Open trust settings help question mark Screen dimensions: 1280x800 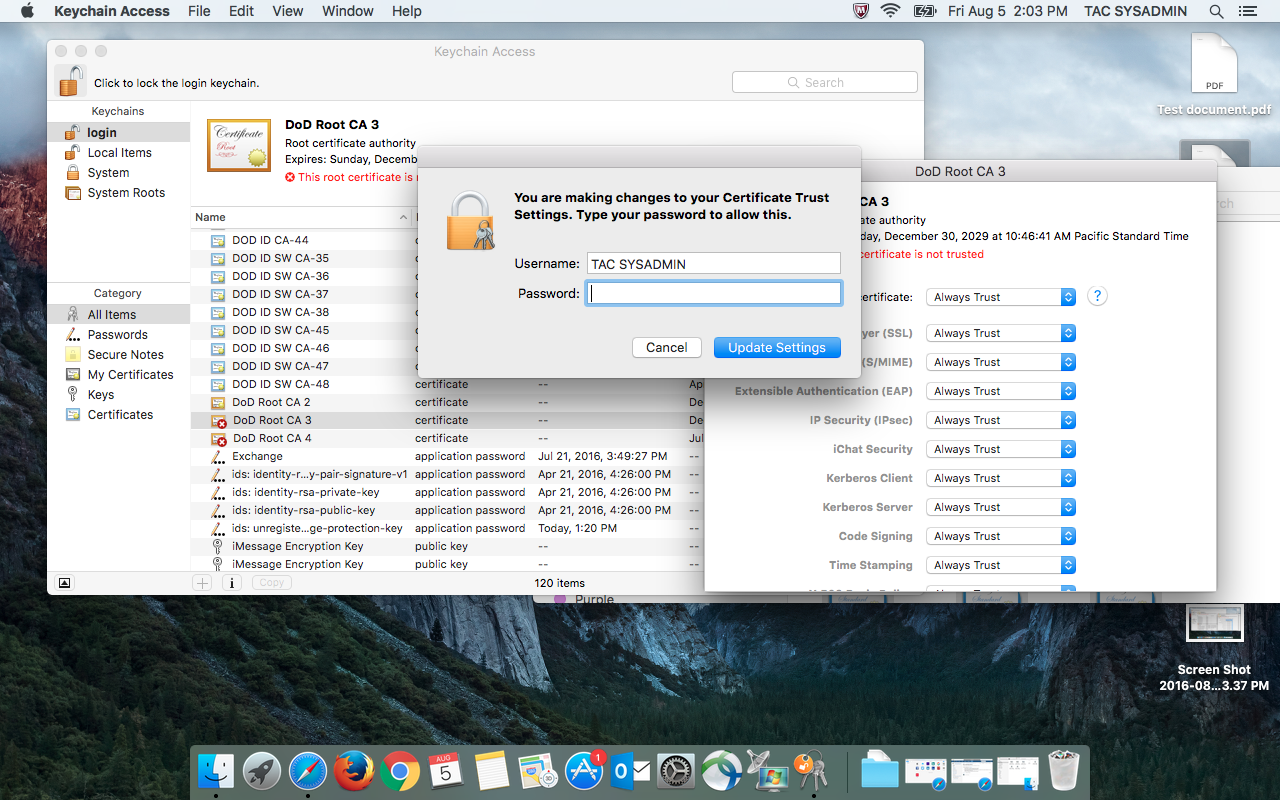click(1097, 296)
